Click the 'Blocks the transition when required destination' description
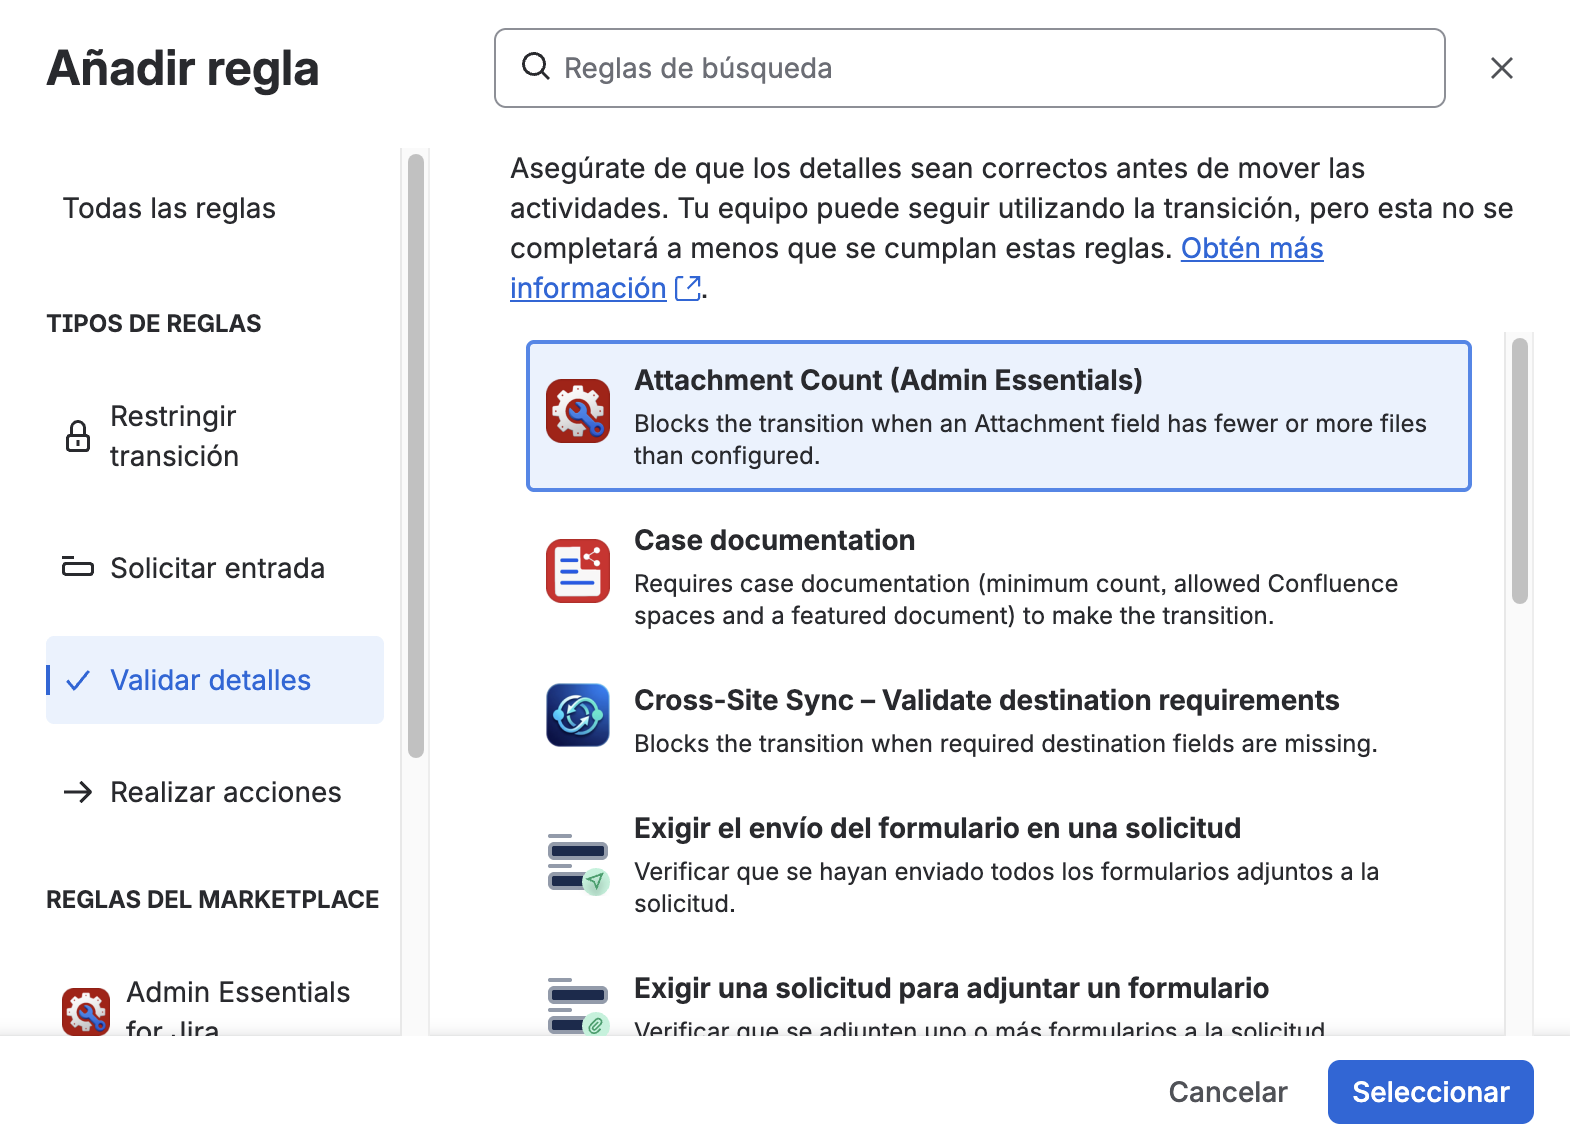This screenshot has width=1570, height=1138. [x=1005, y=744]
